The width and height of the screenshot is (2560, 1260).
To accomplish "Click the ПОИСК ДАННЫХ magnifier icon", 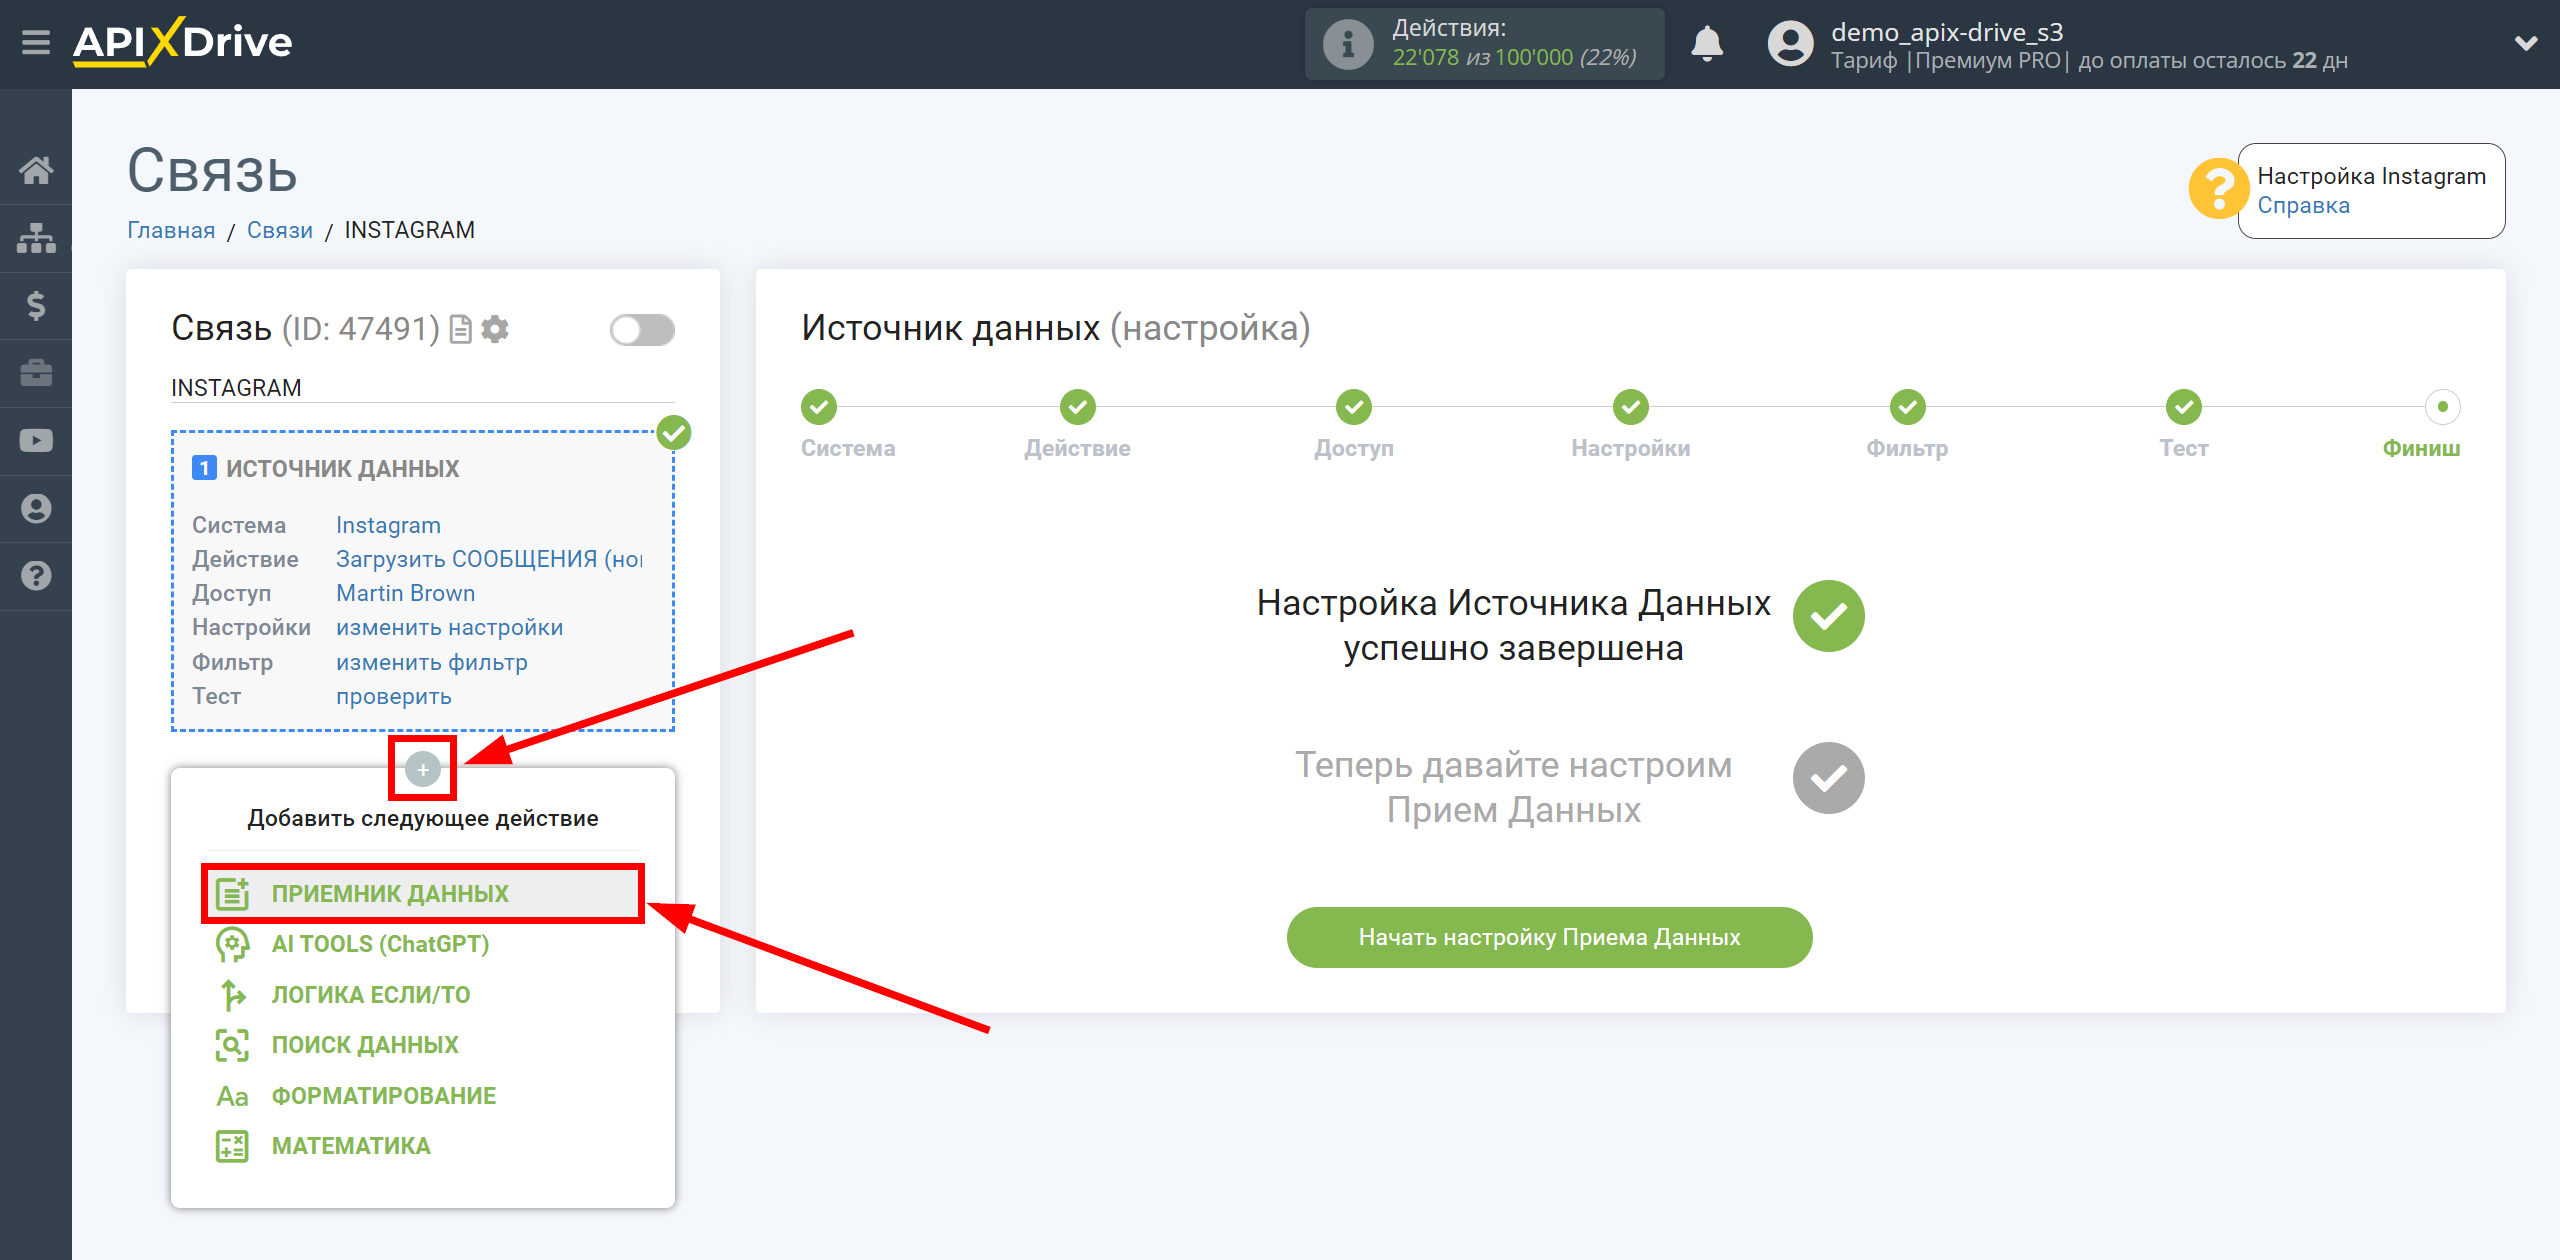I will click(232, 1045).
